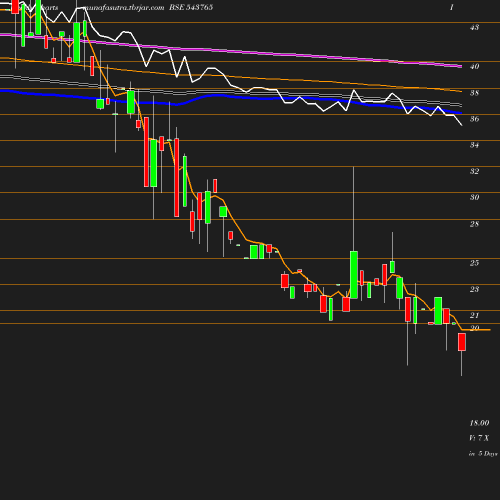Click the 23 price axis label

474,289
